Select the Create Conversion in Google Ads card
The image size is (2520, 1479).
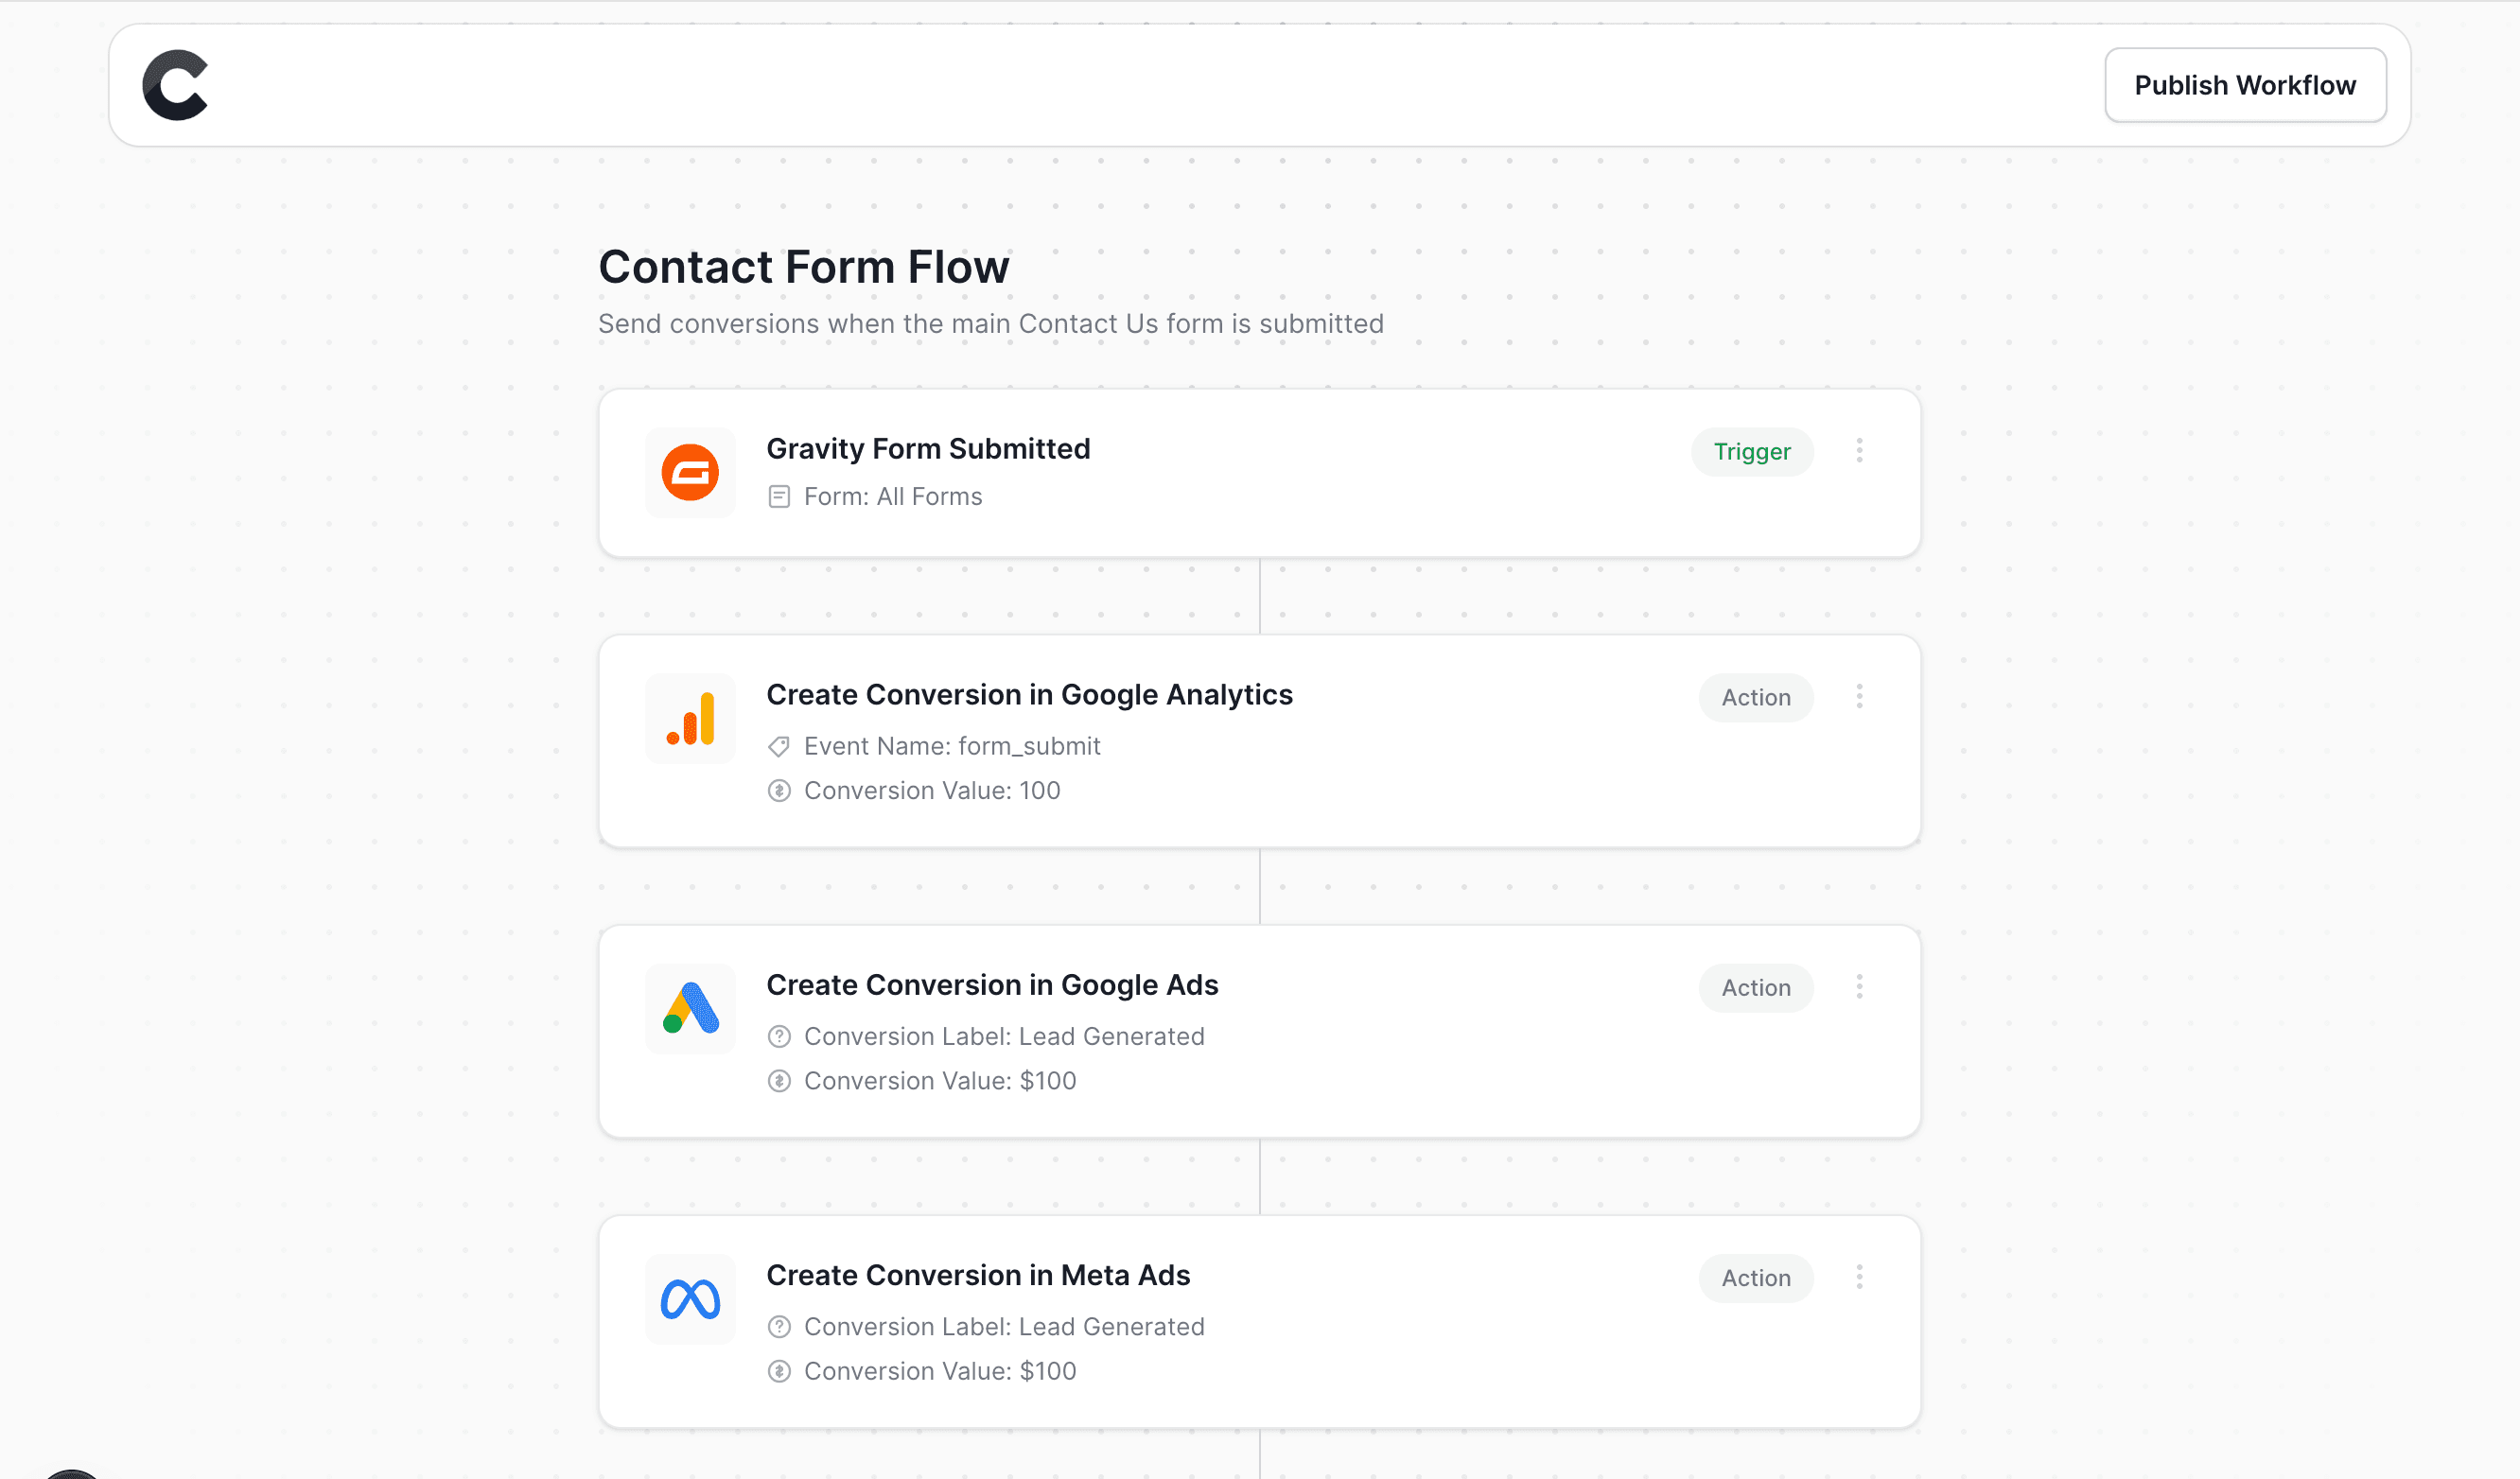pos(1259,1032)
